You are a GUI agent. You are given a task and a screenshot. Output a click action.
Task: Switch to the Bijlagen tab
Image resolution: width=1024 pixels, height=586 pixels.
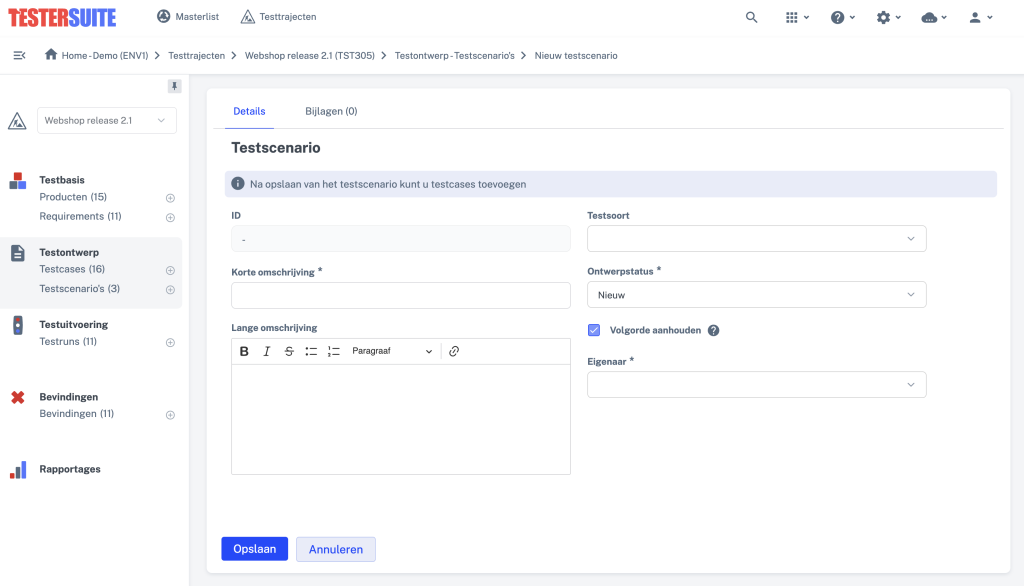click(331, 111)
